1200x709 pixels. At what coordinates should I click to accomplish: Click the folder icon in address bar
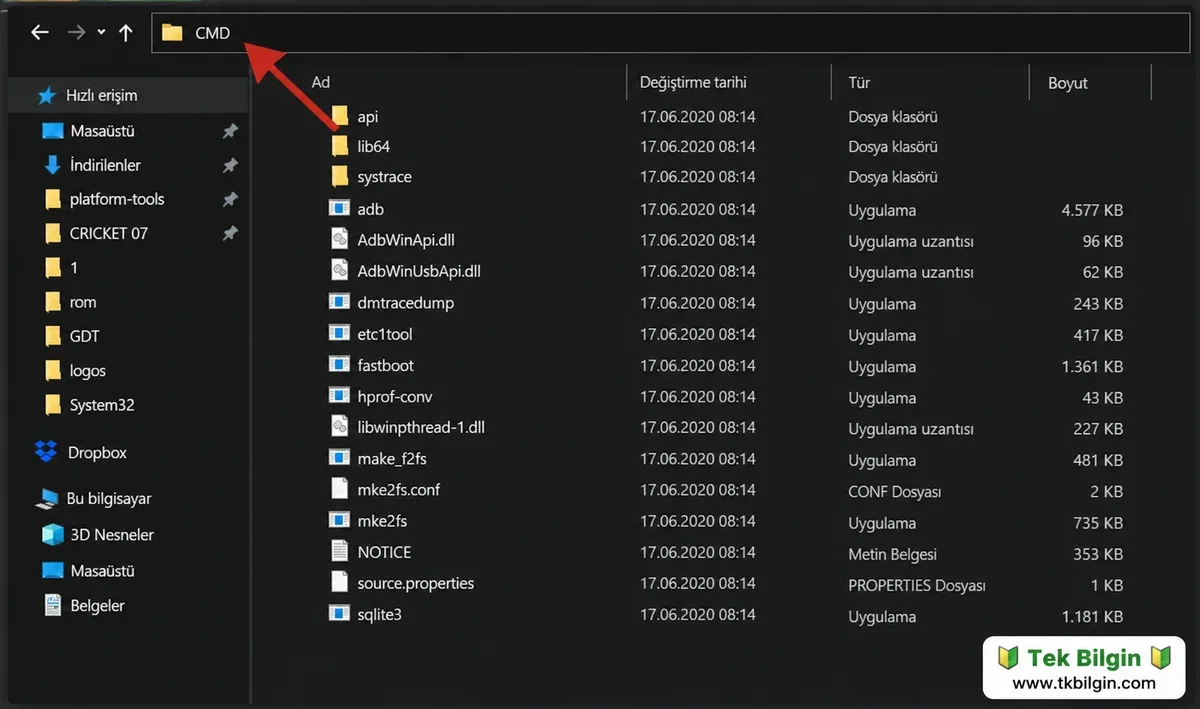172,33
